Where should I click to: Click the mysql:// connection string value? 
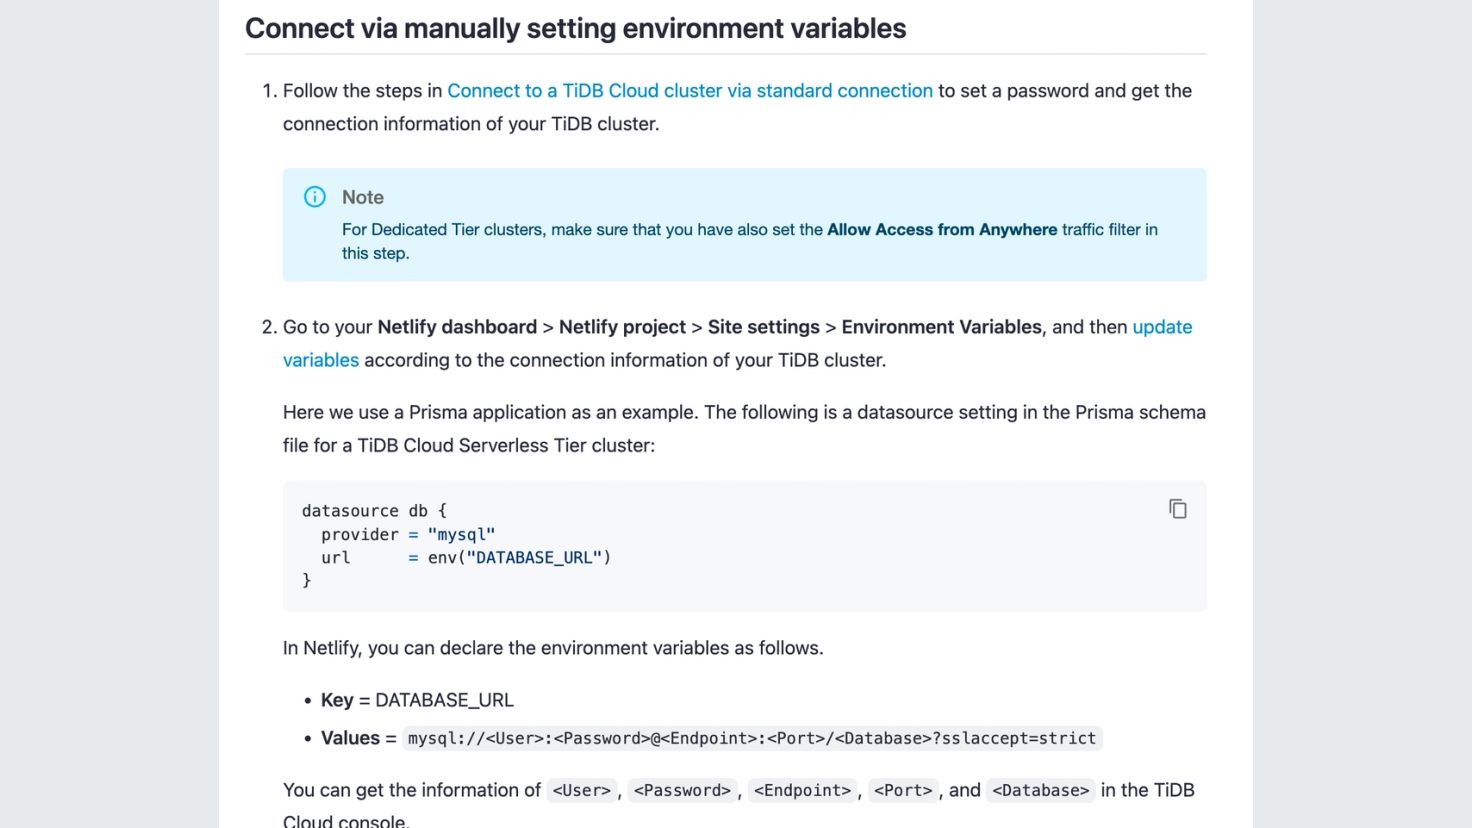(752, 739)
